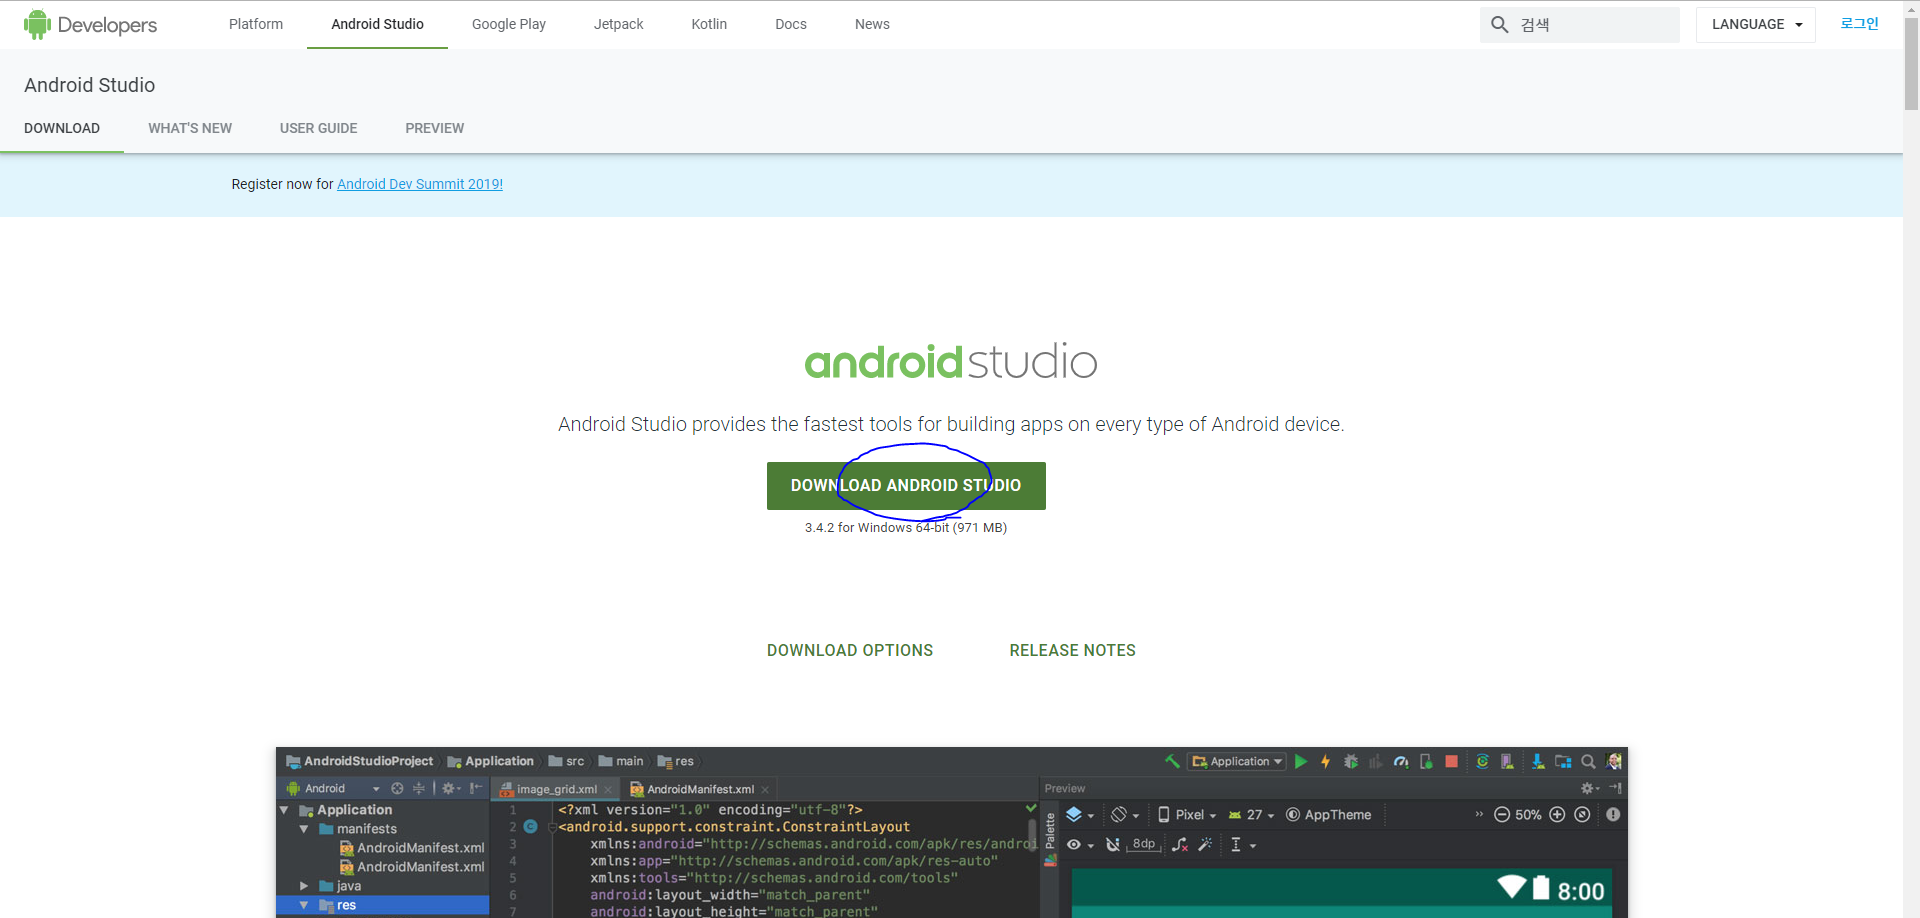1920x918 pixels.
Task: Follow the Android Dev Summit 2019! link
Action: point(420,184)
